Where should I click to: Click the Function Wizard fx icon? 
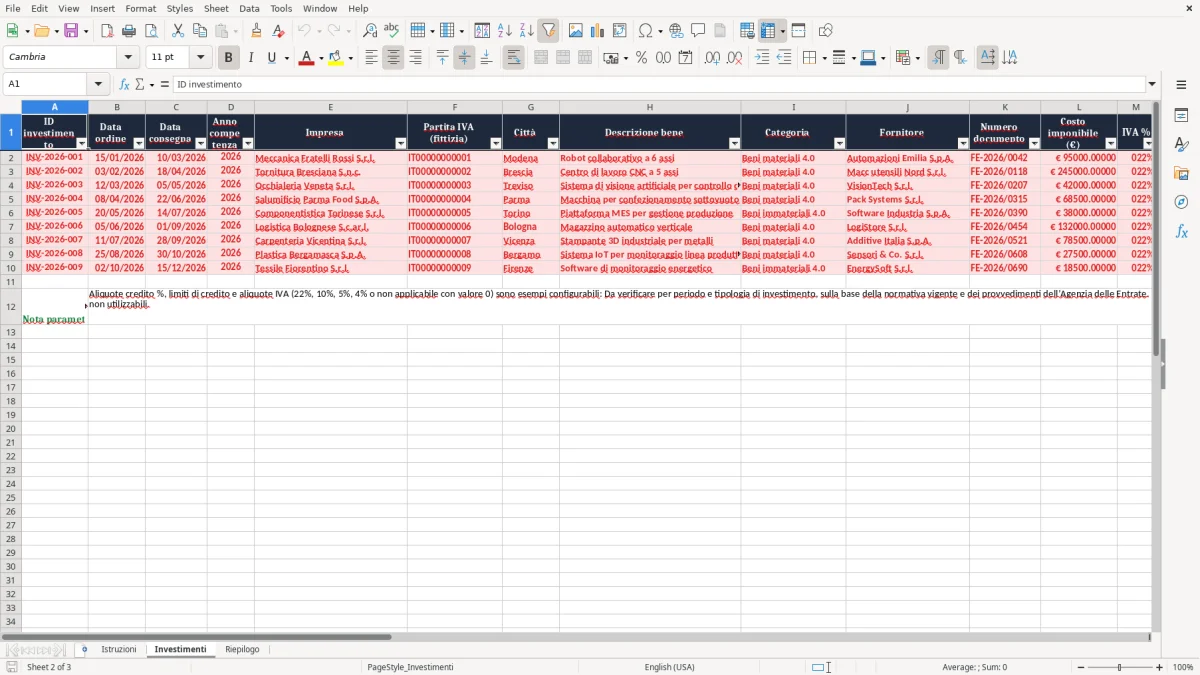(124, 84)
